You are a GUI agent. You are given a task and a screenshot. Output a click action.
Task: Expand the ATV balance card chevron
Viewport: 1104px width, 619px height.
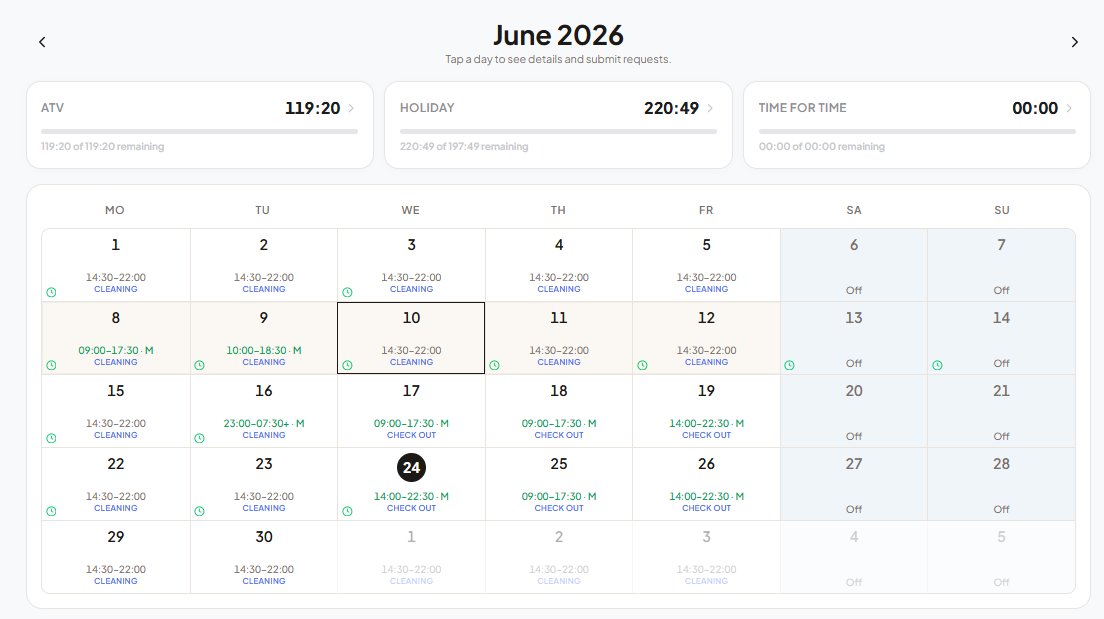tap(351, 108)
